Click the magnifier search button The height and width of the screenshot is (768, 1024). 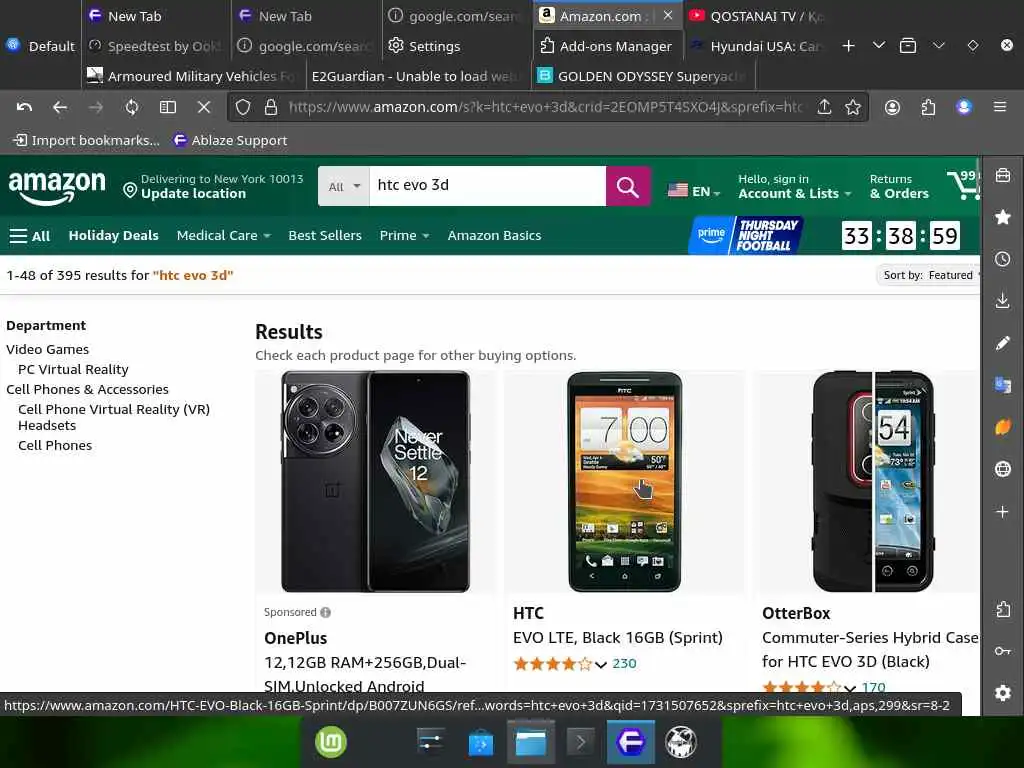pyautogui.click(x=628, y=186)
